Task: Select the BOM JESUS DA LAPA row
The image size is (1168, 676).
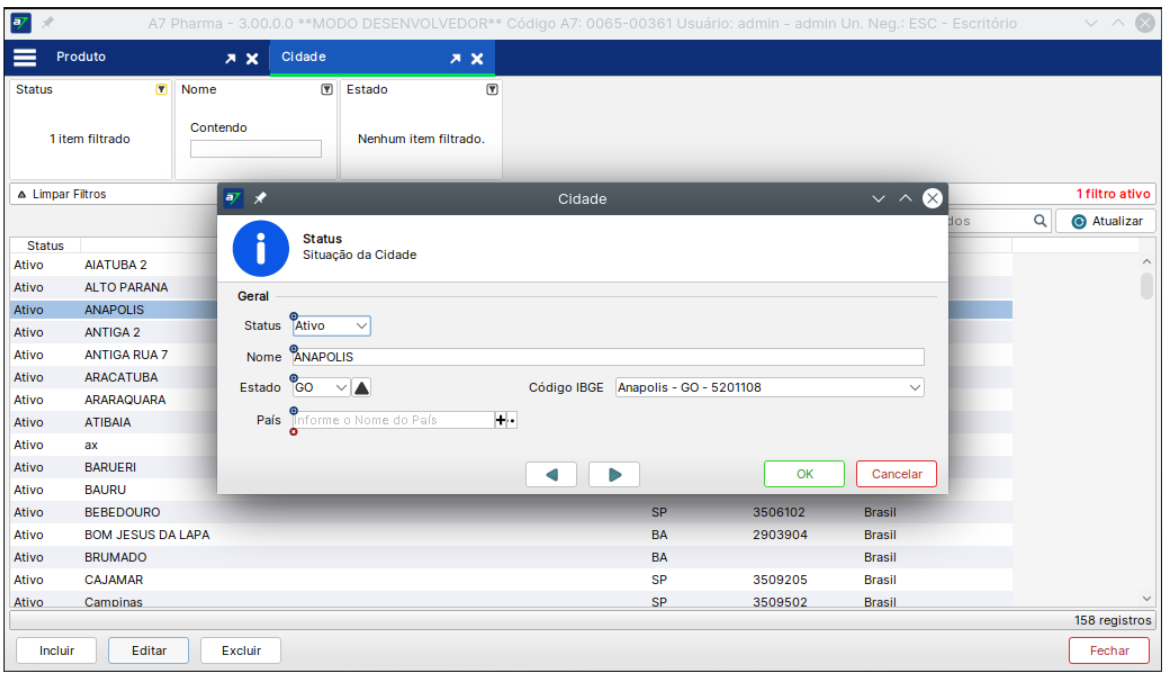Action: click(x=511, y=535)
